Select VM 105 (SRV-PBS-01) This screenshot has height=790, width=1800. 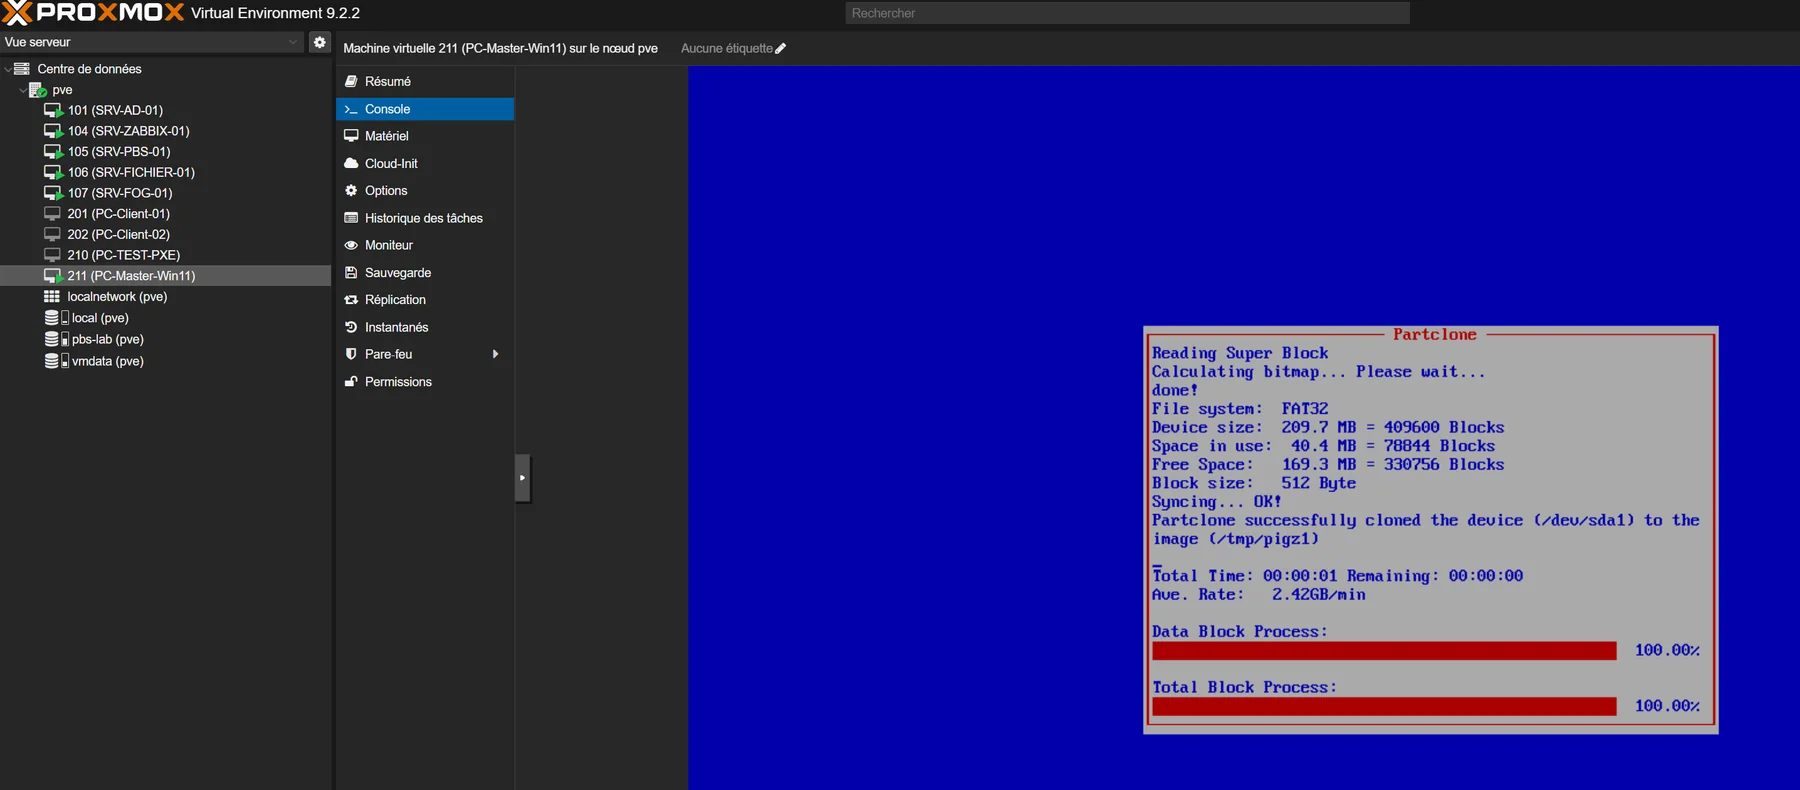(165, 152)
